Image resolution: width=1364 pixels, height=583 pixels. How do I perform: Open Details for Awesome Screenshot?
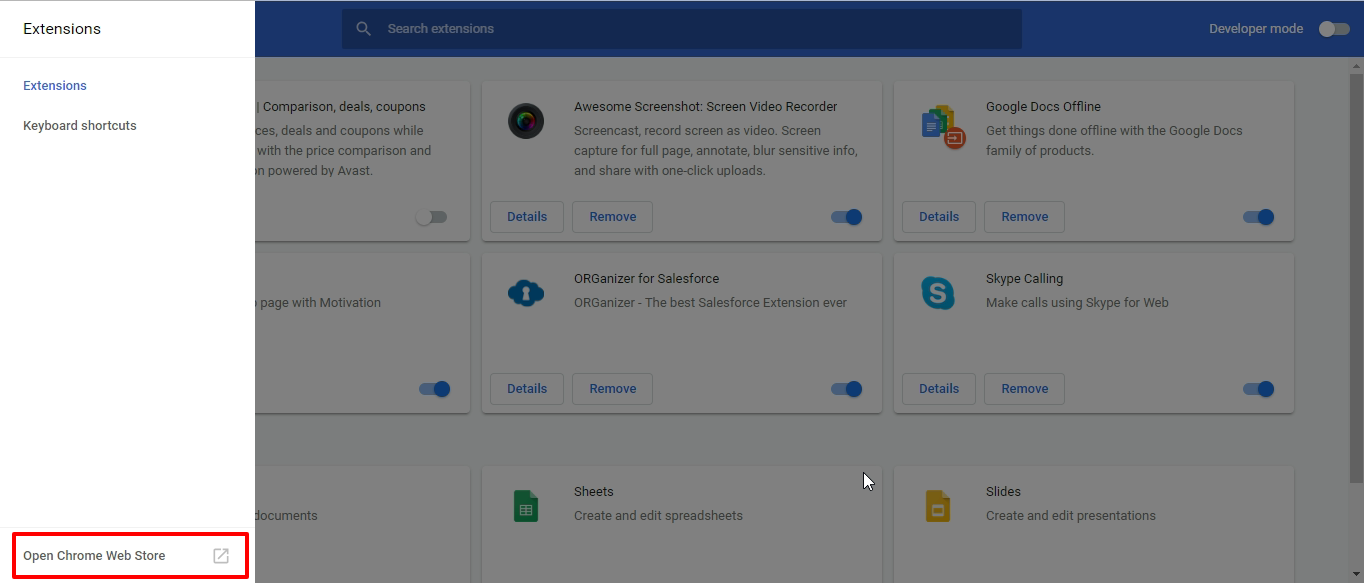(x=527, y=217)
